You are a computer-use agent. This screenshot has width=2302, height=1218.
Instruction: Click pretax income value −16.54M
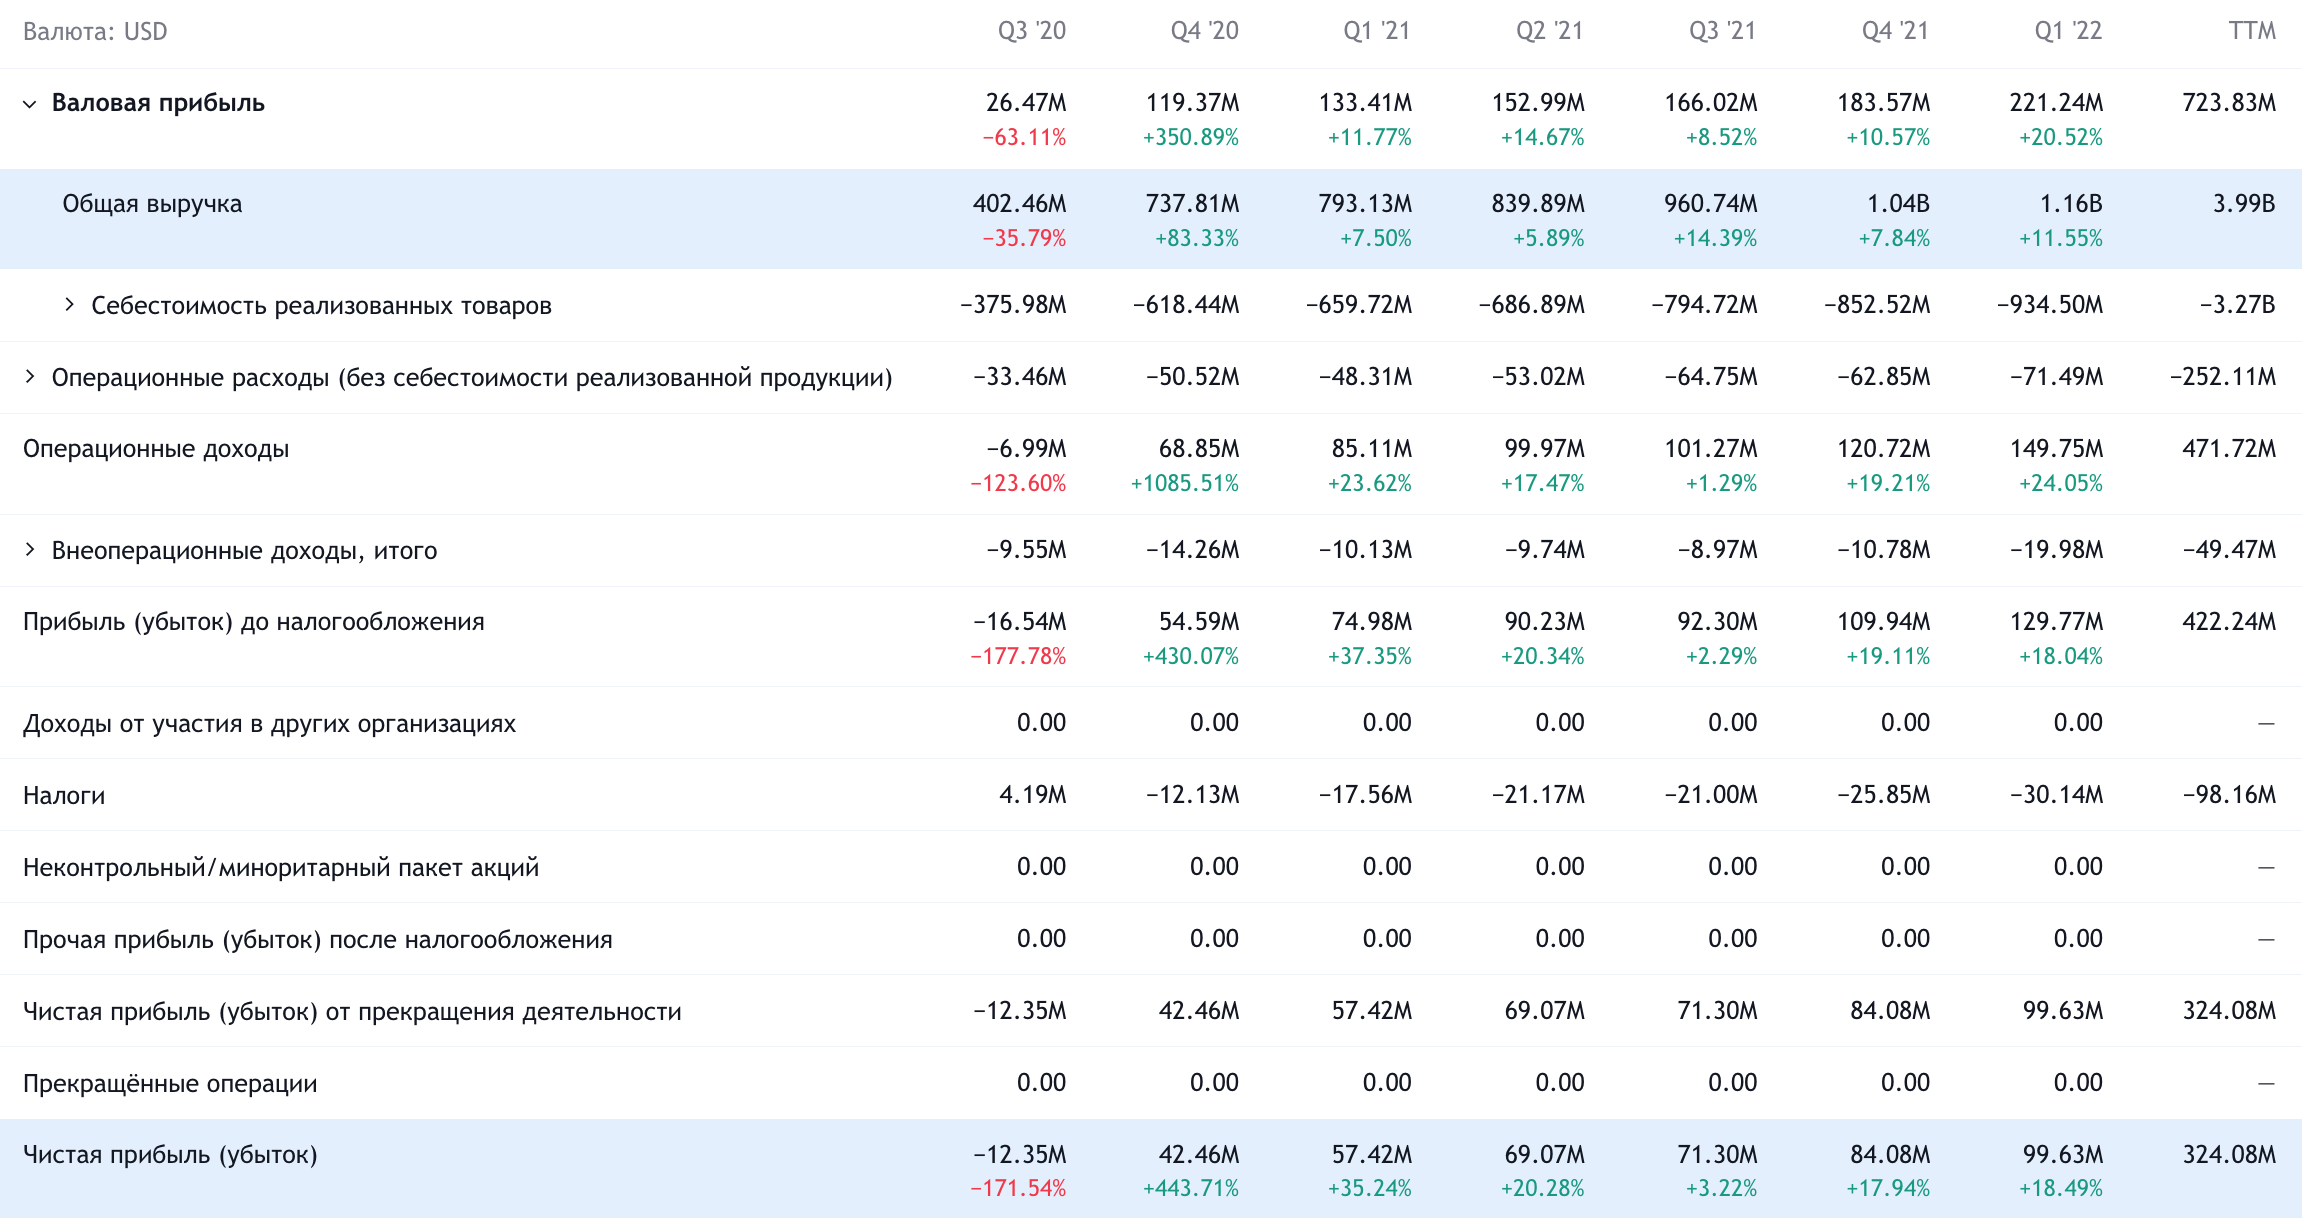1020,622
